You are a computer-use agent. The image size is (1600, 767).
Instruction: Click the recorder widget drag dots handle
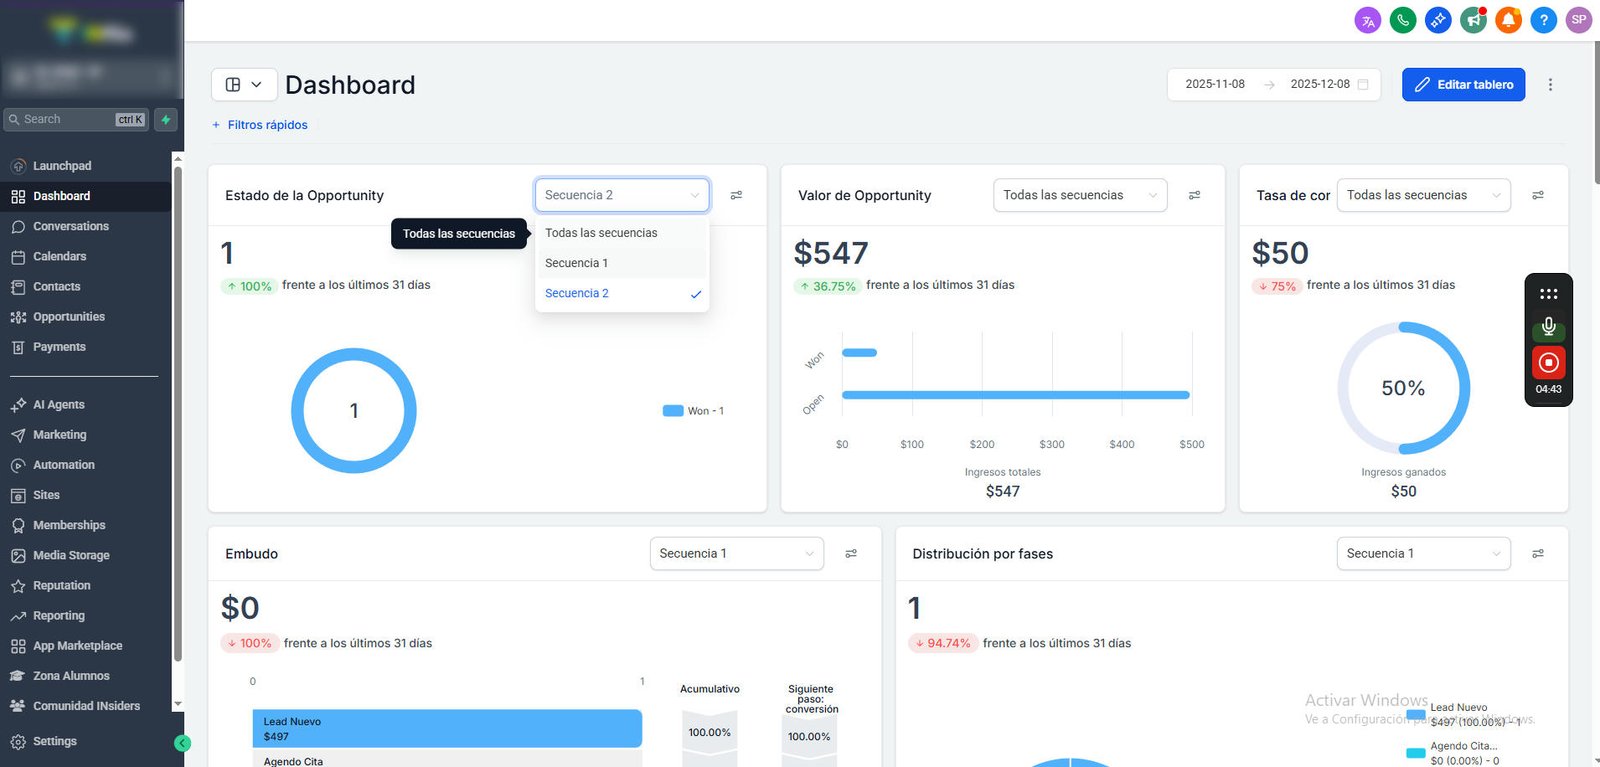1548,294
